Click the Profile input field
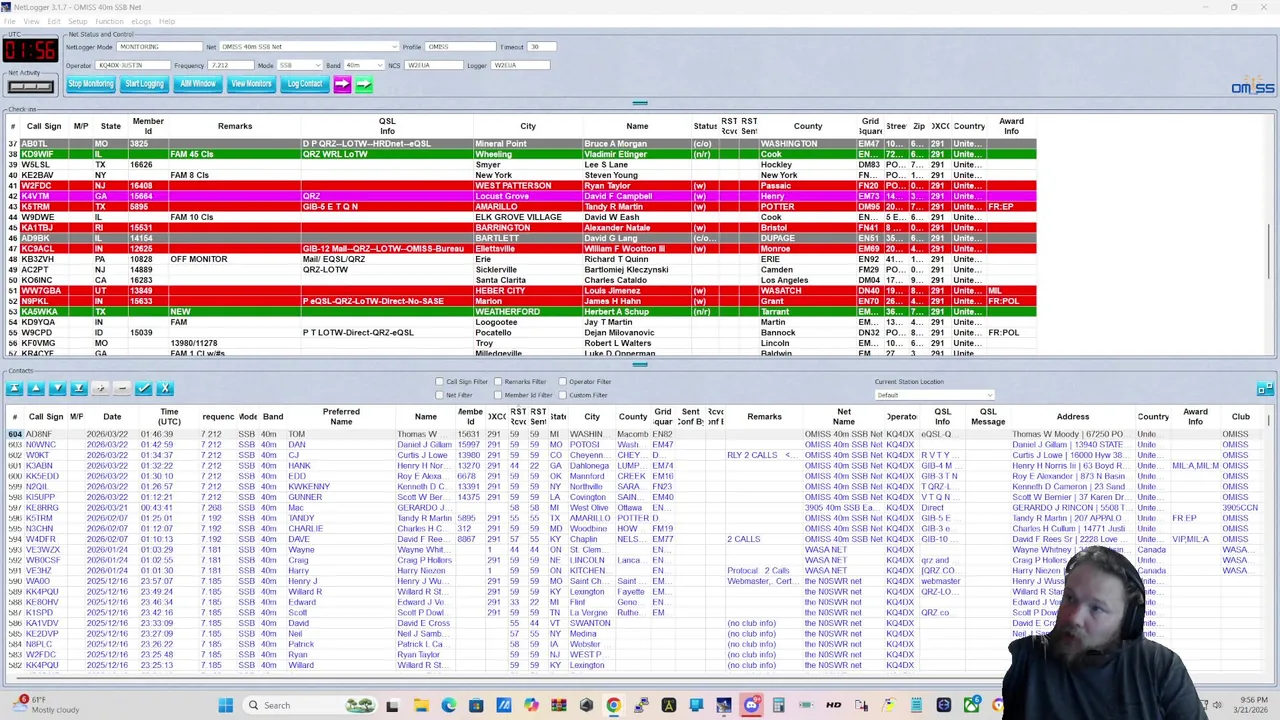 coord(460,46)
